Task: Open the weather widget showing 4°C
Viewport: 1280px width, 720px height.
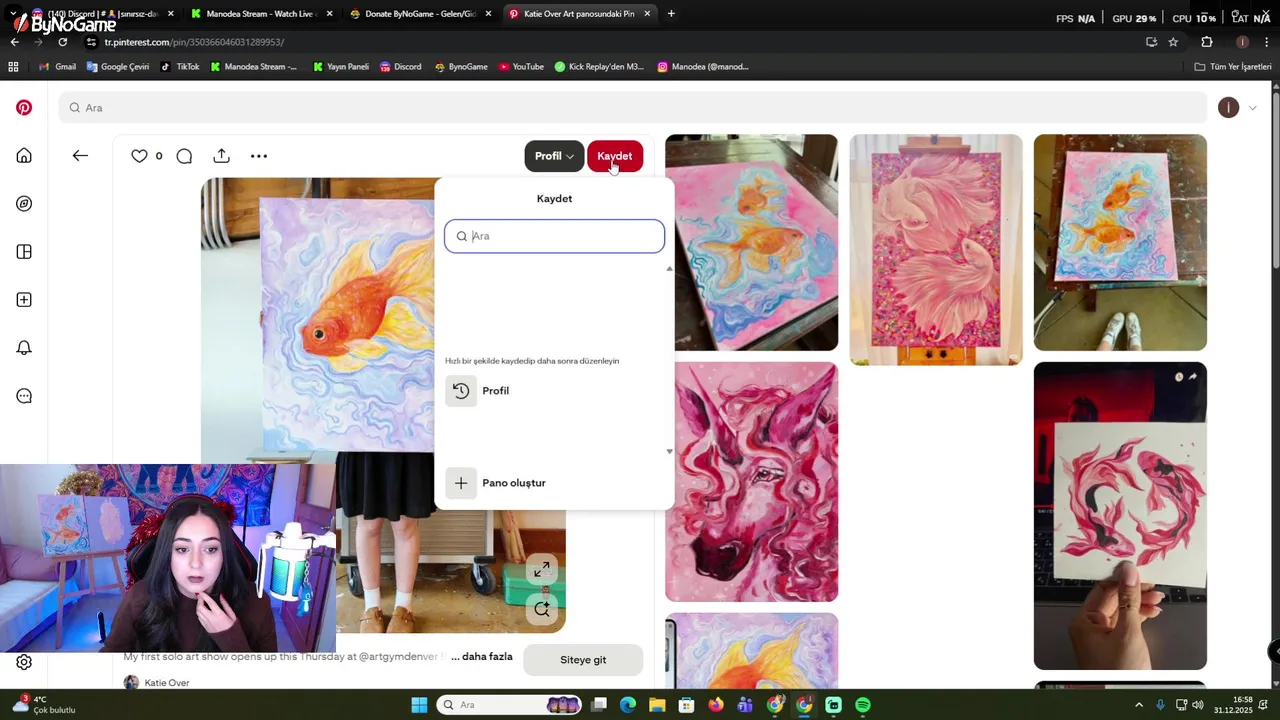Action: point(45,705)
